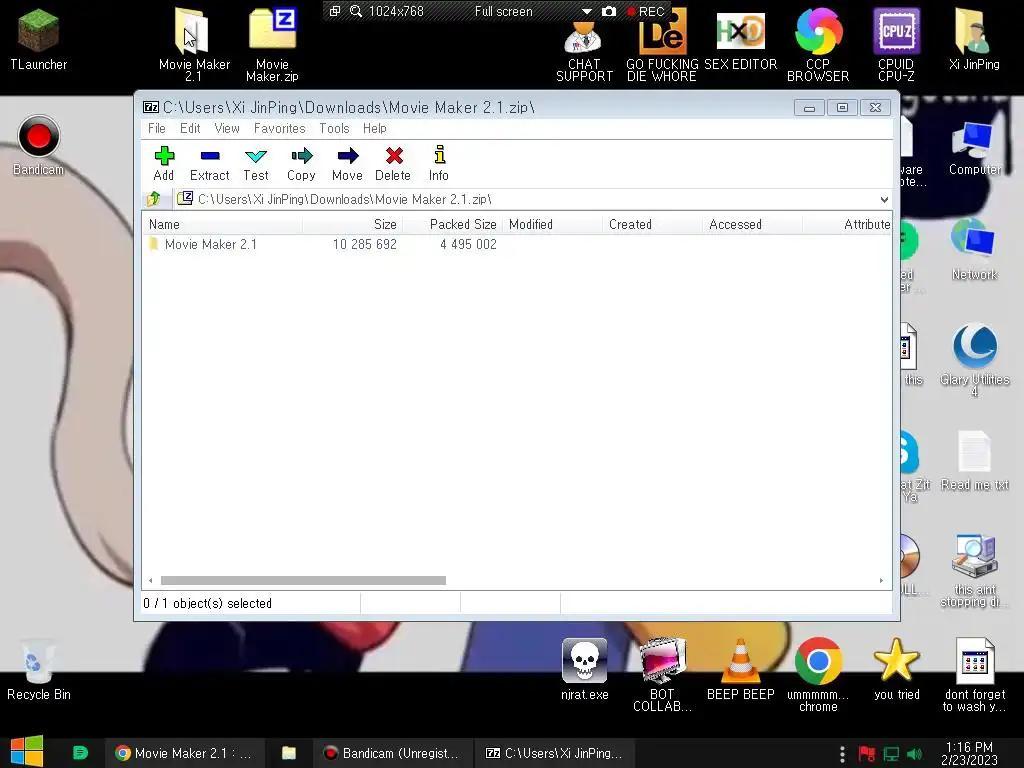The image size is (1024, 768).
Task: Sort by Name column header
Action: pos(222,224)
